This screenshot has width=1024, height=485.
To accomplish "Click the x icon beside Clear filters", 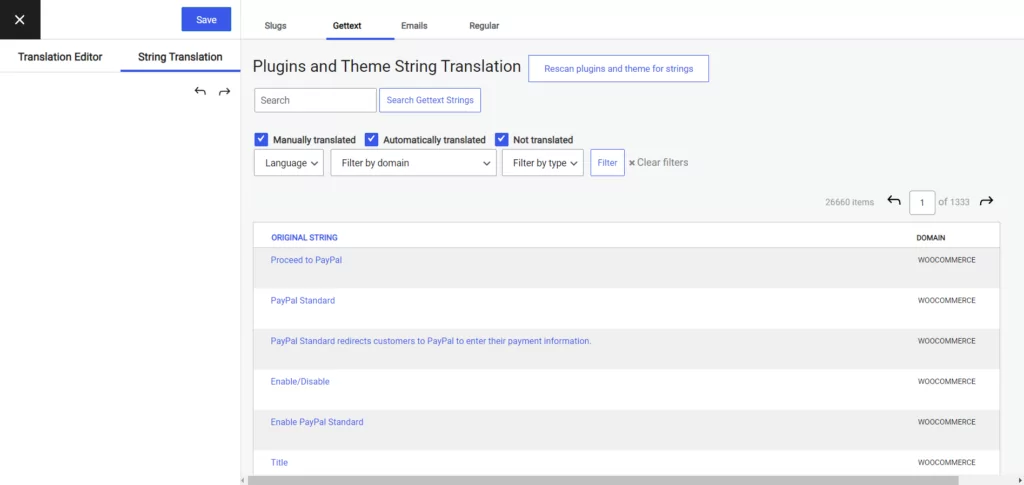I will pos(632,163).
